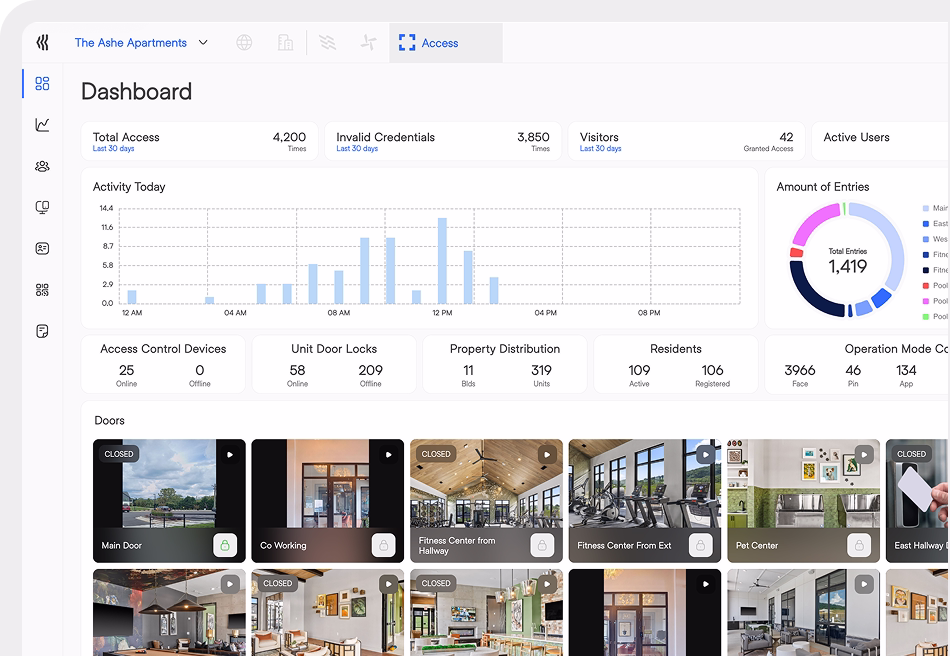The width and height of the screenshot is (950, 656).
Task: Click Last 30 days under Total Access
Action: click(x=113, y=148)
